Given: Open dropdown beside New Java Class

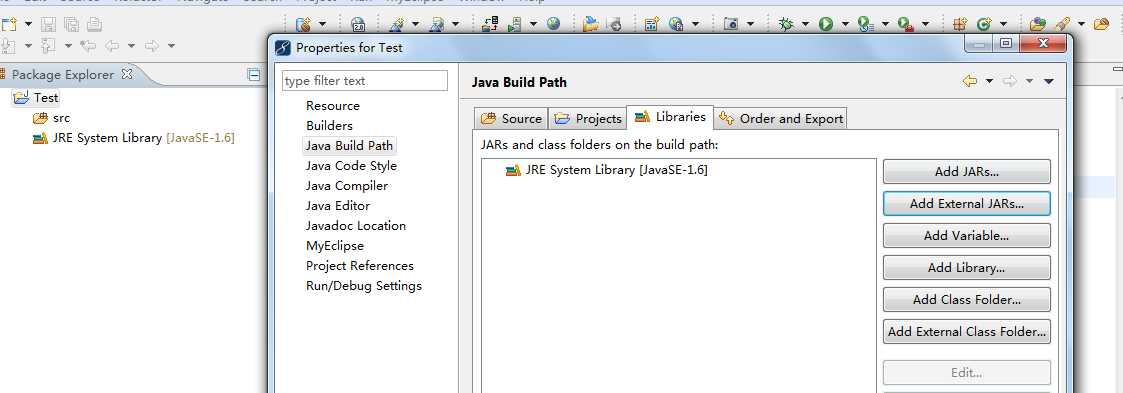Looking at the screenshot, I should tap(1003, 24).
